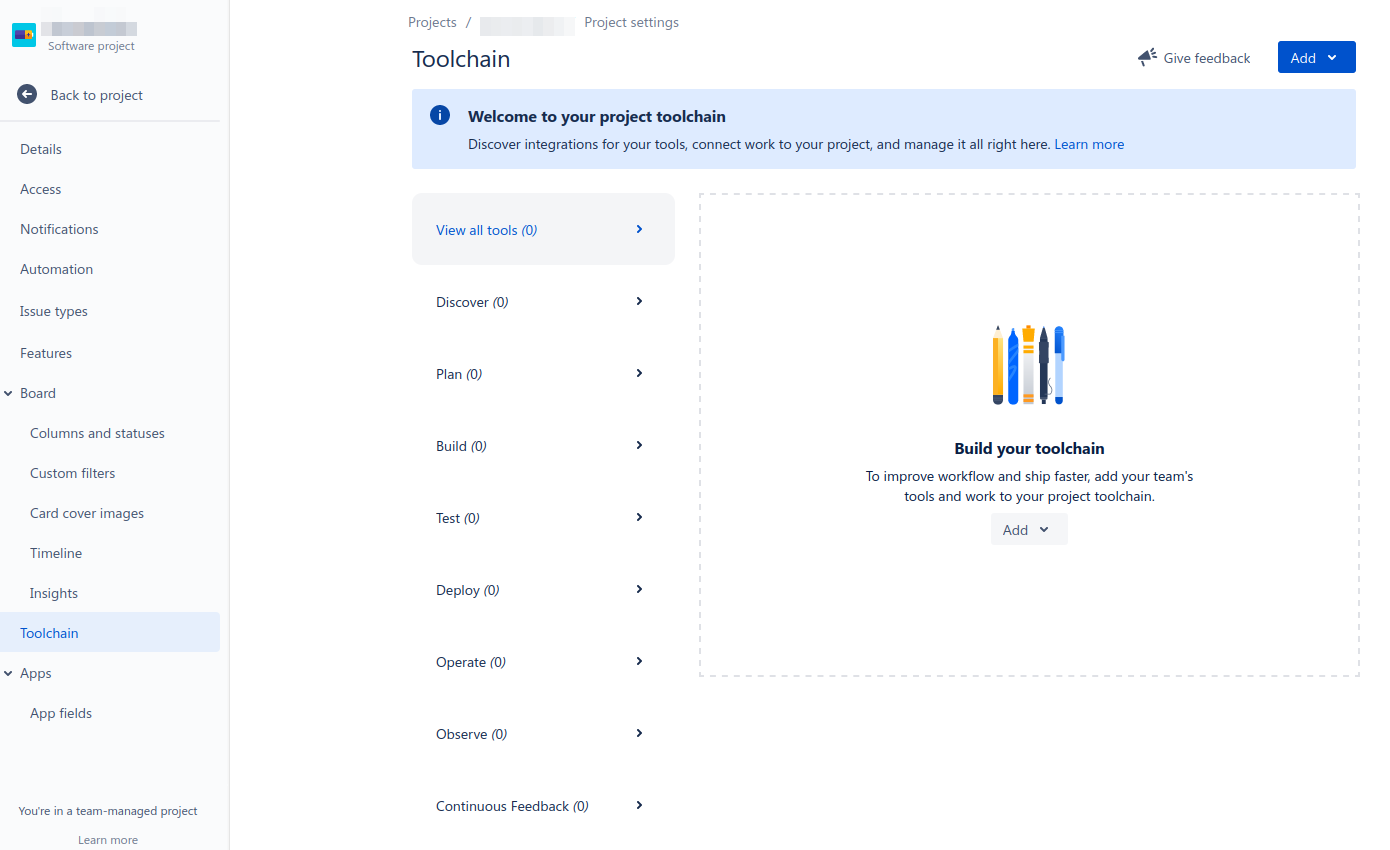Click the pencils toolchain illustration
This screenshot has height=850, width=1390.
[1029, 365]
